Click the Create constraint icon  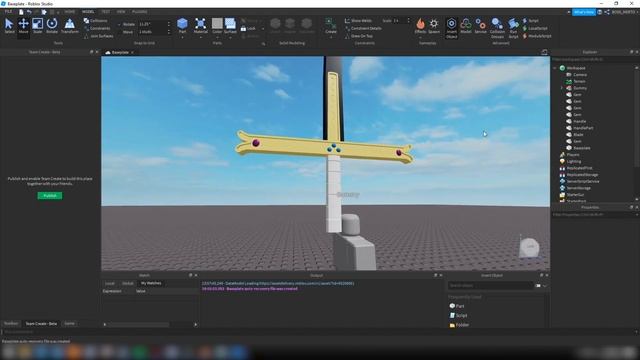click(331, 24)
